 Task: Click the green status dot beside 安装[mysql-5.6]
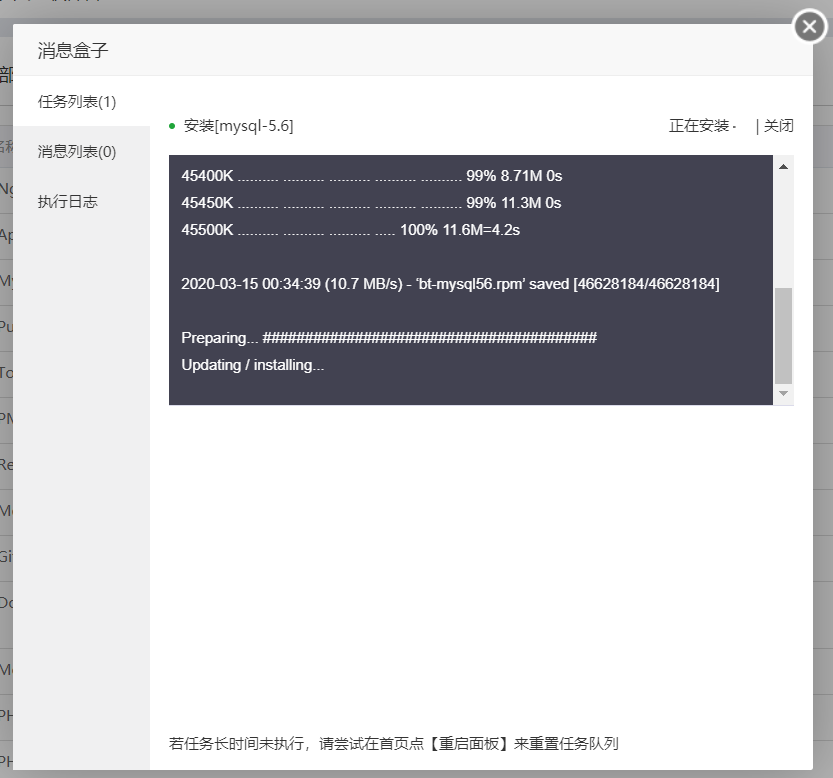click(x=172, y=126)
